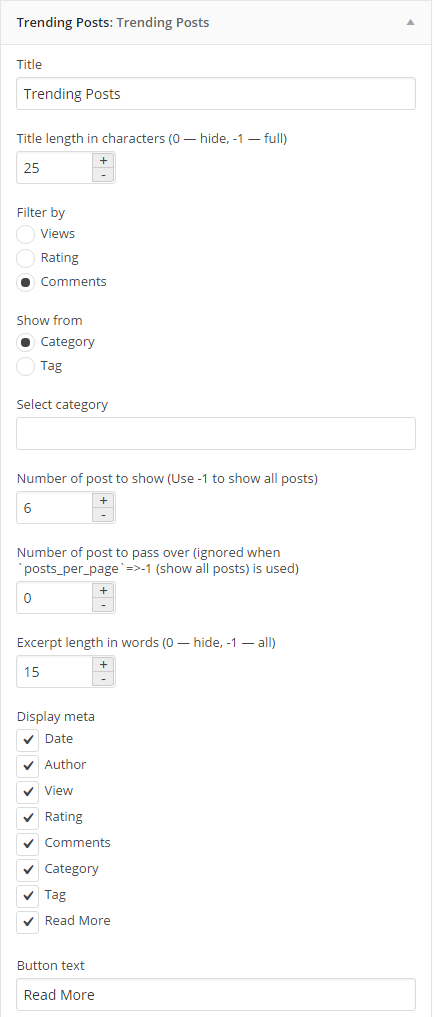The width and height of the screenshot is (434, 1017).
Task: Increase number of posts to pass over
Action: [103, 590]
